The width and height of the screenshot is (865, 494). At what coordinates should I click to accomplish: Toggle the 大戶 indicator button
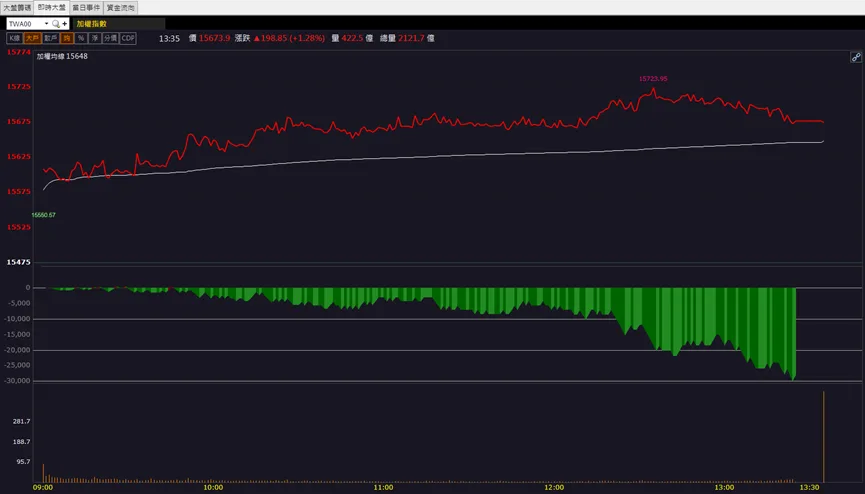[x=32, y=38]
